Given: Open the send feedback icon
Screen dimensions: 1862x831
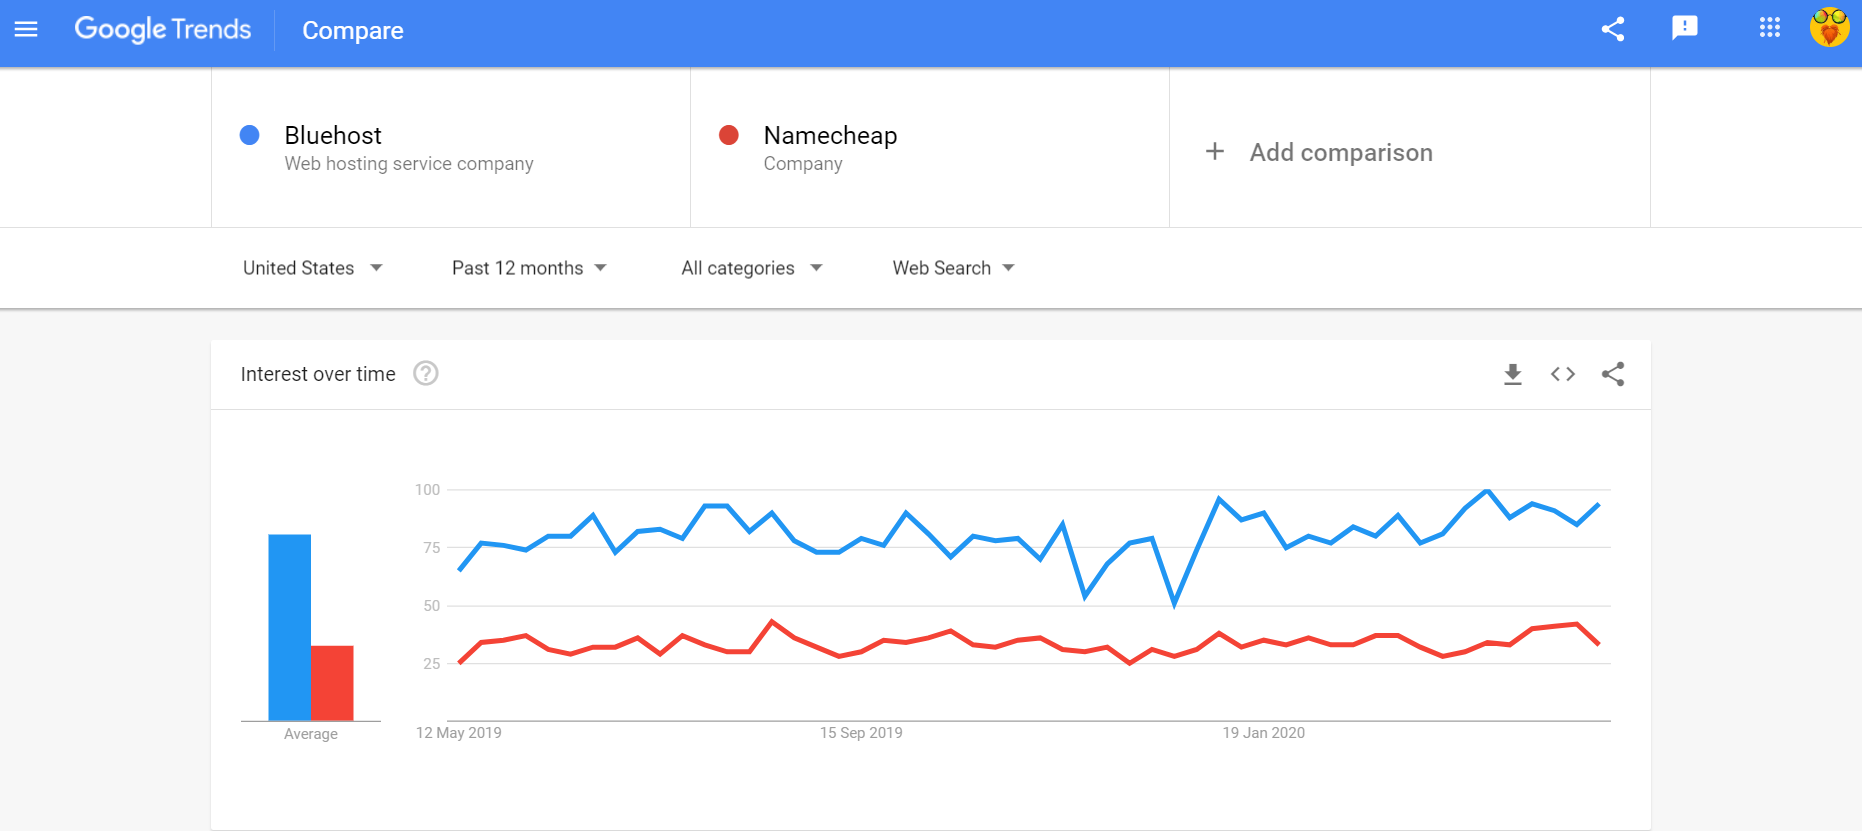Looking at the screenshot, I should 1685,28.
